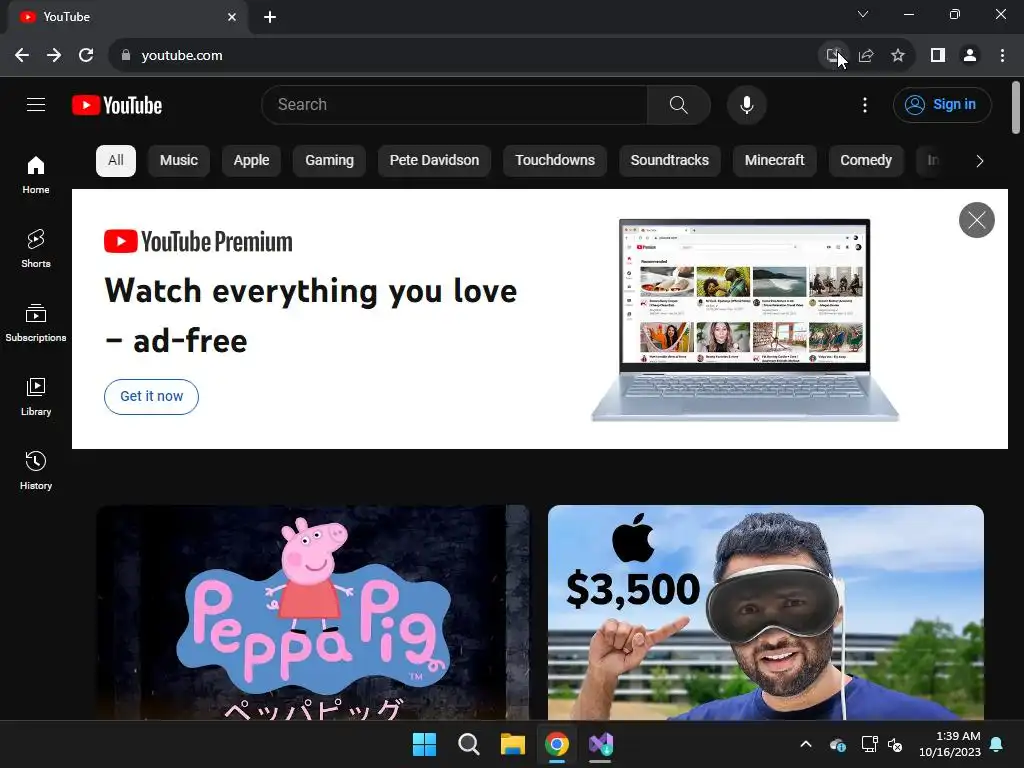Click the magnifier search button
The width and height of the screenshot is (1024, 768).
click(679, 104)
